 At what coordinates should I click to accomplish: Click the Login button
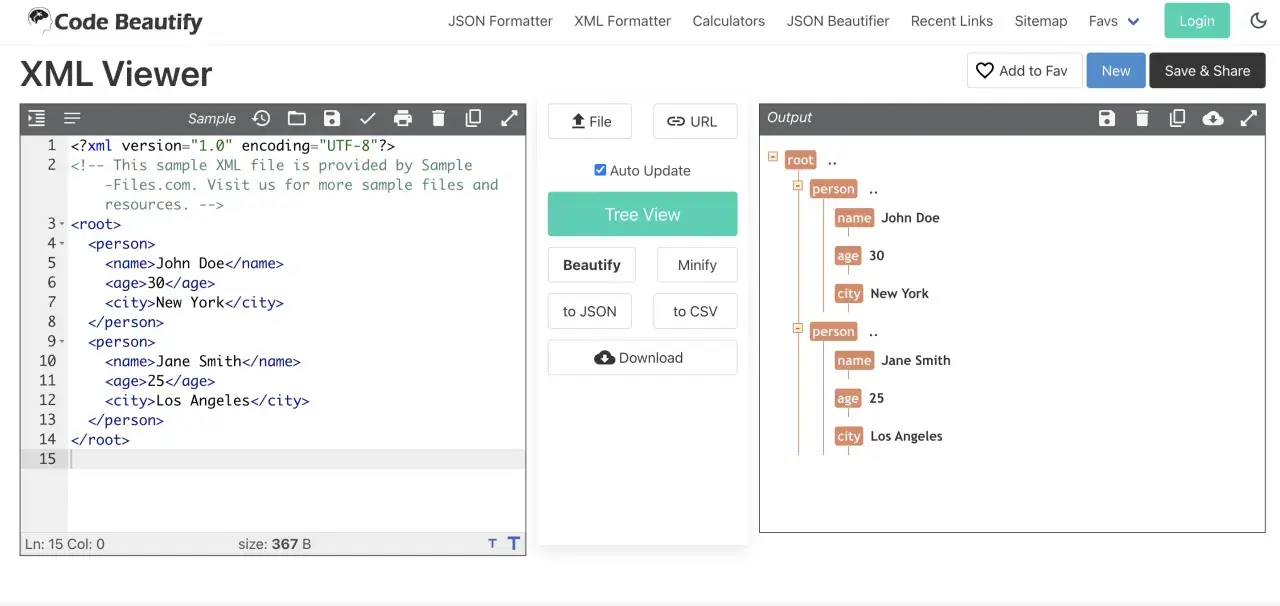(1197, 20)
